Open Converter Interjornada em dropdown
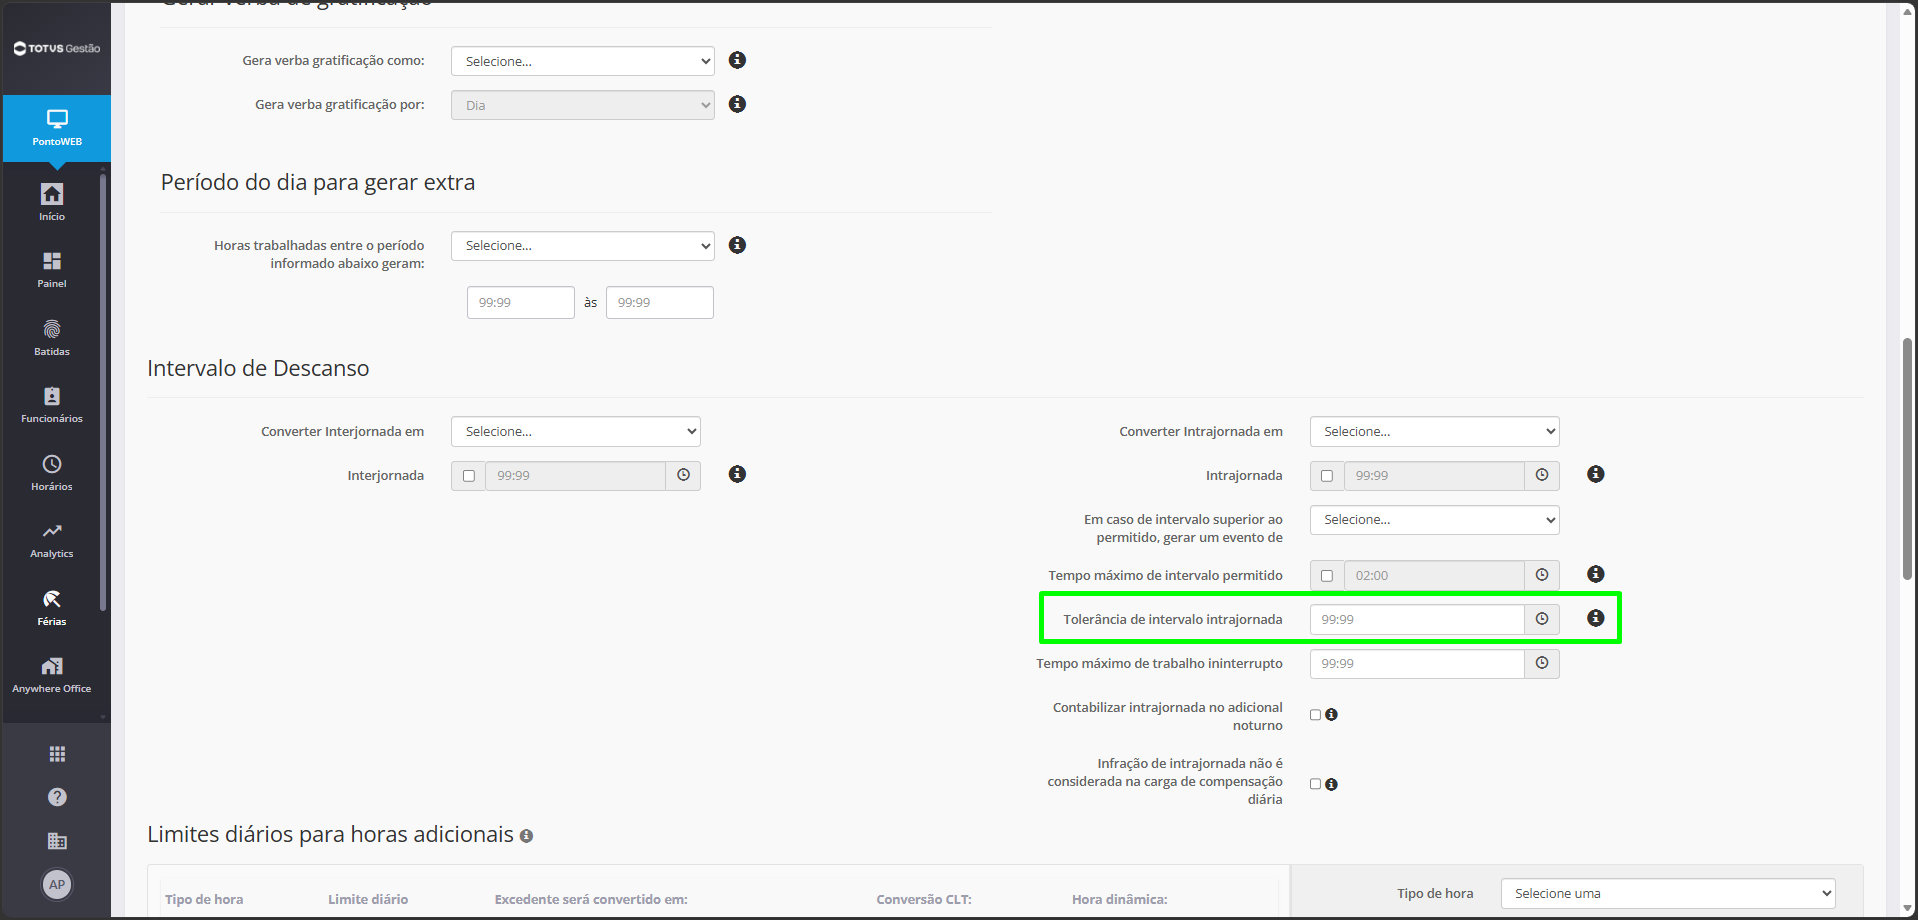The width and height of the screenshot is (1918, 920). coord(576,432)
